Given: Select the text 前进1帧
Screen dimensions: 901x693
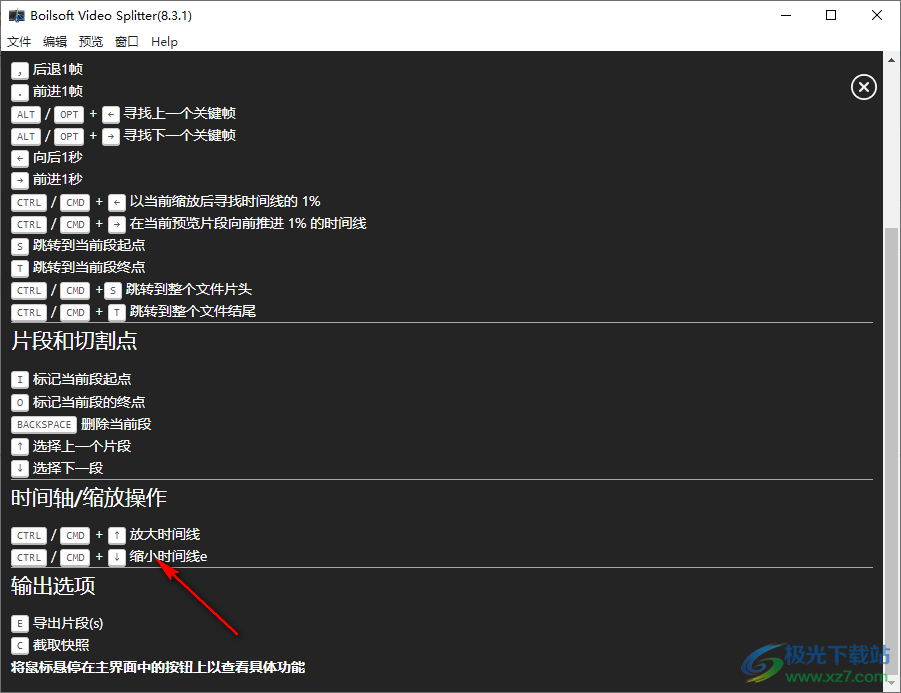Looking at the screenshot, I should click(57, 91).
